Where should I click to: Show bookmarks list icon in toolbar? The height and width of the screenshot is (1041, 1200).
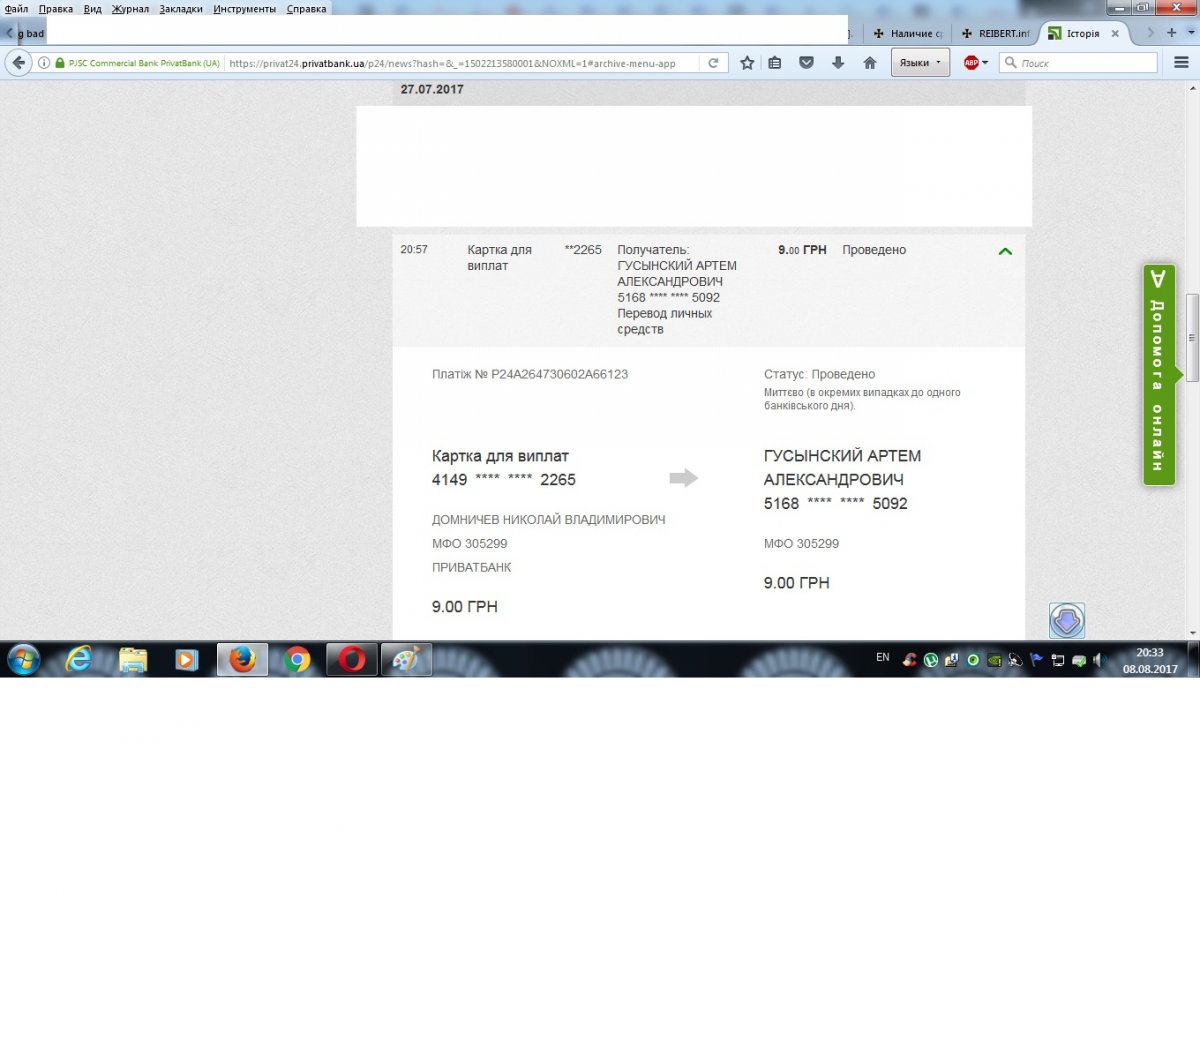point(775,63)
